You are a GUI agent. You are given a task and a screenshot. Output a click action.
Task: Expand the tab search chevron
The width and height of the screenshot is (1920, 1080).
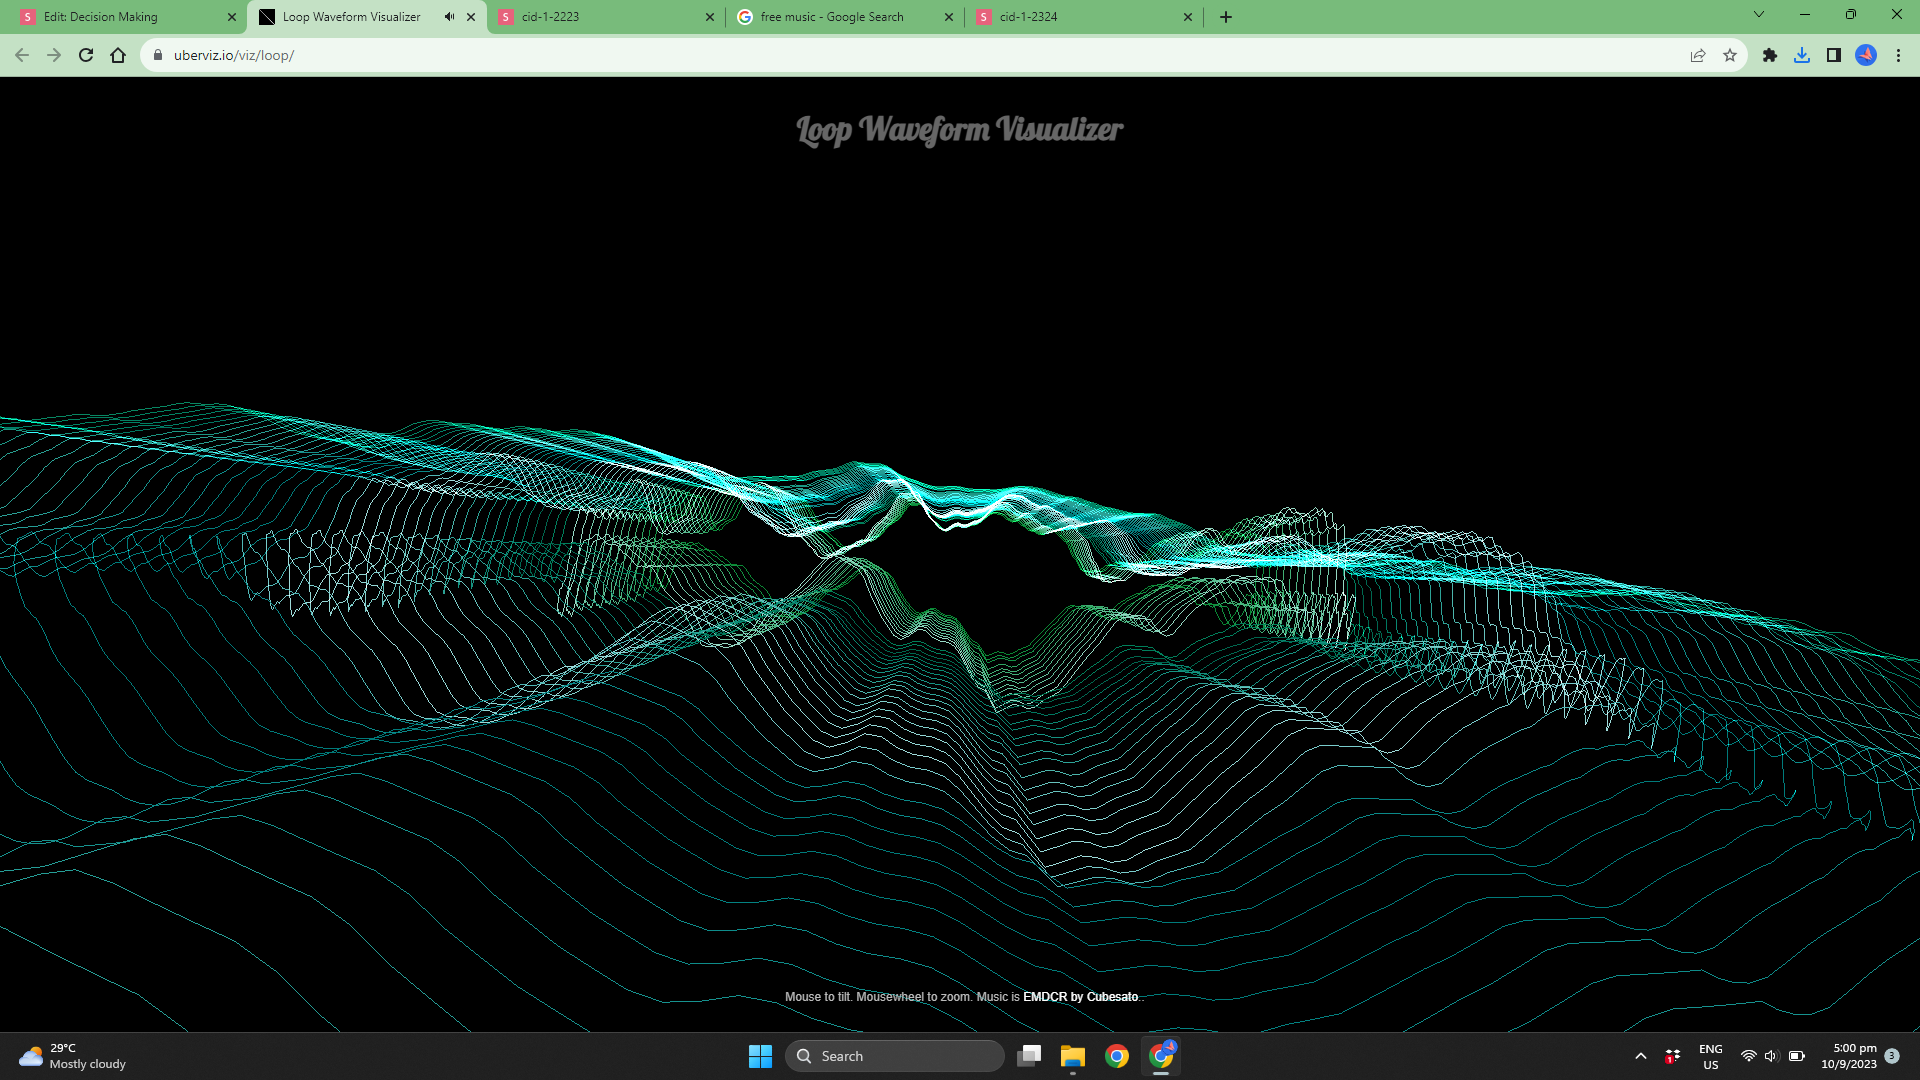click(x=1759, y=15)
